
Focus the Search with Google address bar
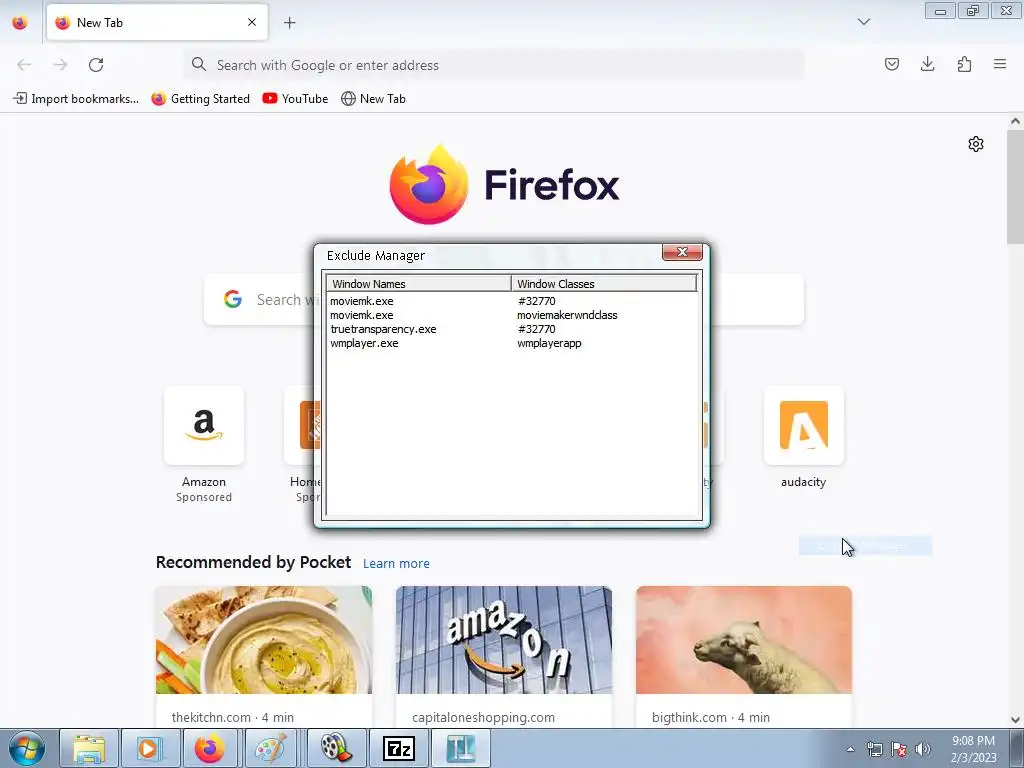[494, 65]
